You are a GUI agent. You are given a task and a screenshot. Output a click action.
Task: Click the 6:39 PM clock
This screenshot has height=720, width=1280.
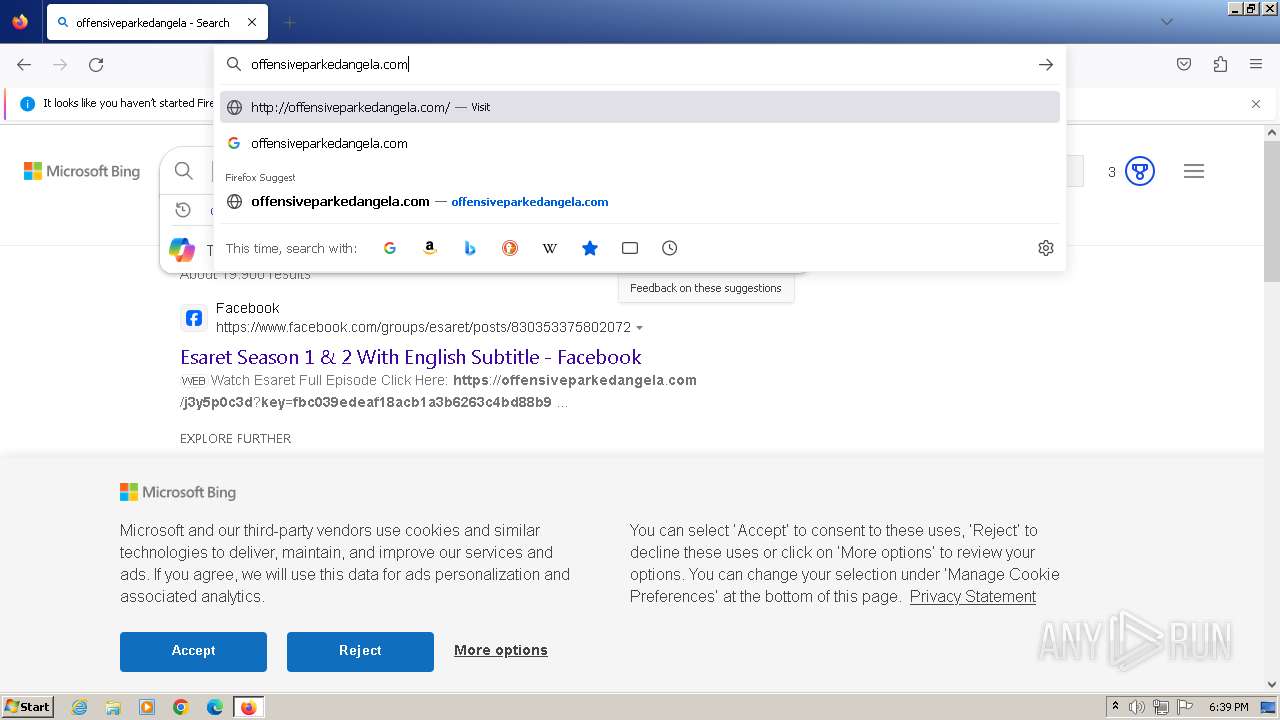click(x=1229, y=707)
